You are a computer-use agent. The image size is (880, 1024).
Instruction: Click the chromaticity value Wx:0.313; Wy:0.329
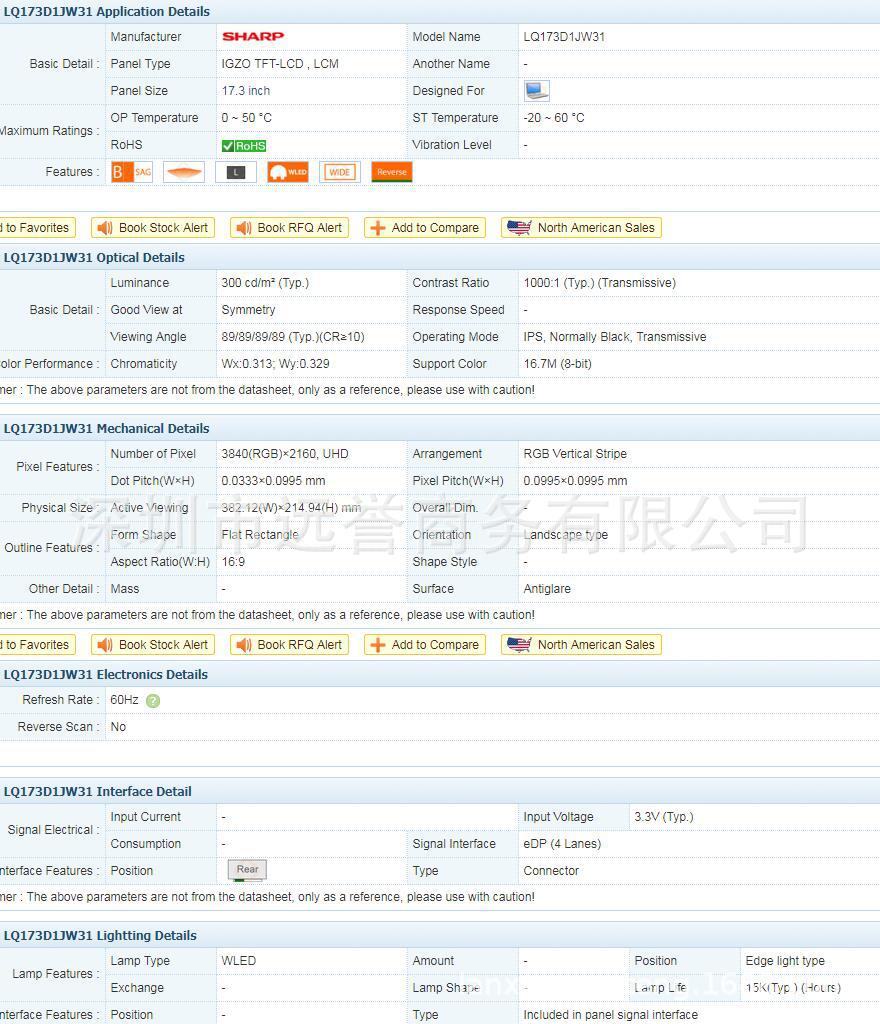[x=275, y=364]
